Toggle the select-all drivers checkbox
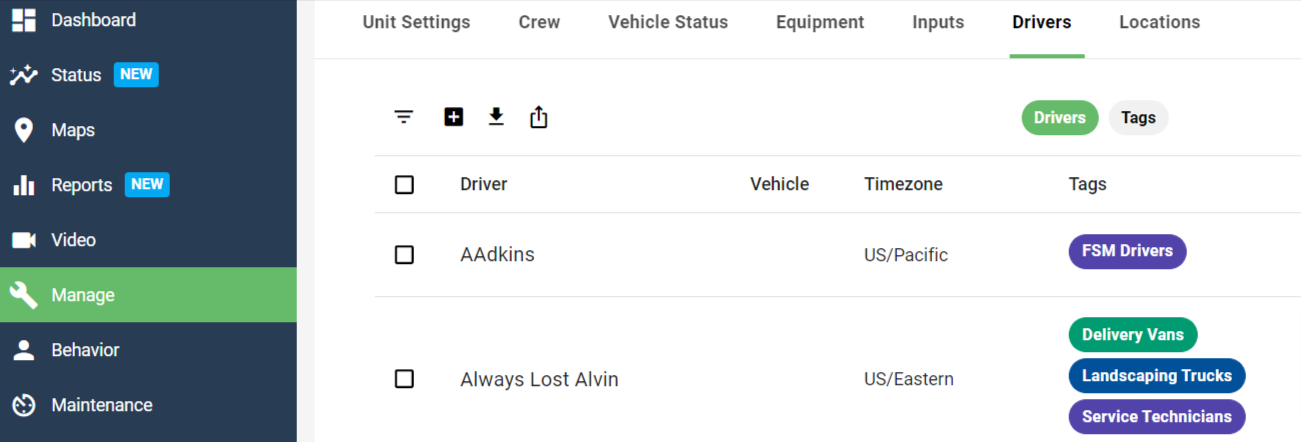Image resolution: width=1301 pixels, height=442 pixels. pos(404,184)
